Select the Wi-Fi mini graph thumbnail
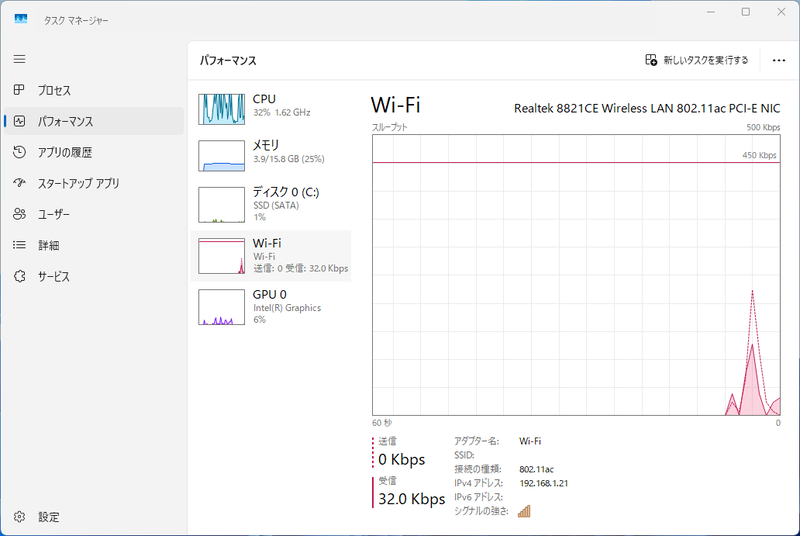Screen dimensions: 800x536 click(221, 256)
